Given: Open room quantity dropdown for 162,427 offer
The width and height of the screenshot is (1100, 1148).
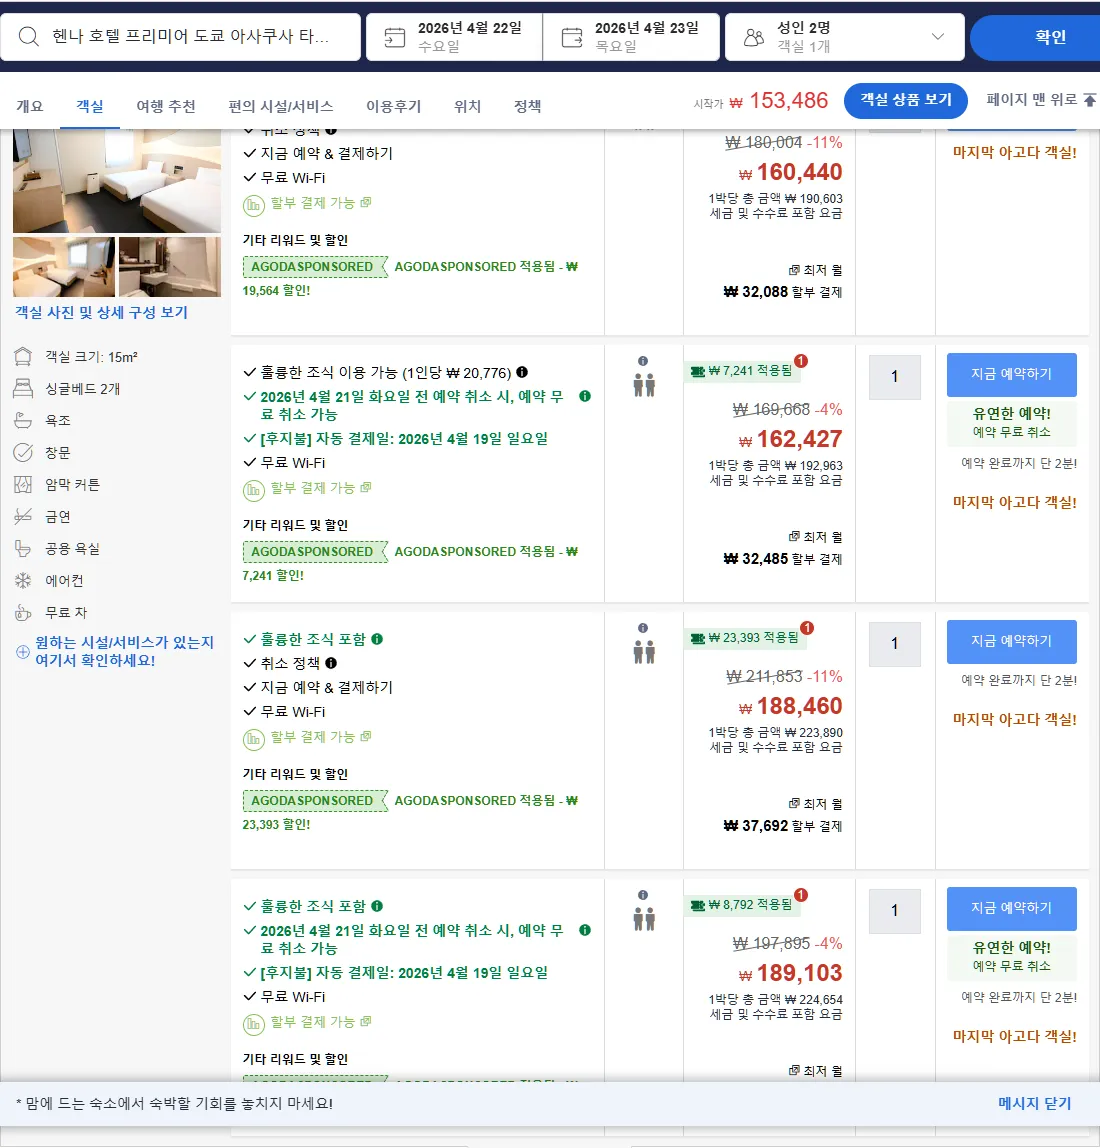Looking at the screenshot, I should 894,376.
